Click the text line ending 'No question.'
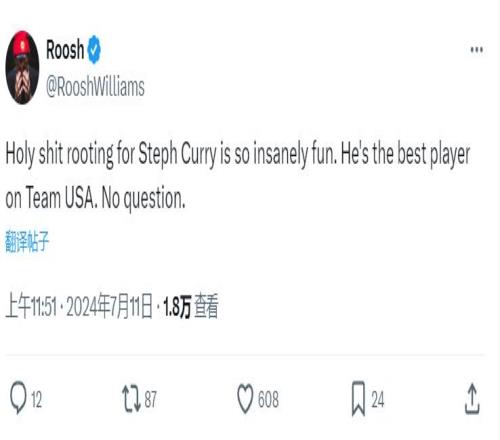This screenshot has width=500, height=440. 95,198
